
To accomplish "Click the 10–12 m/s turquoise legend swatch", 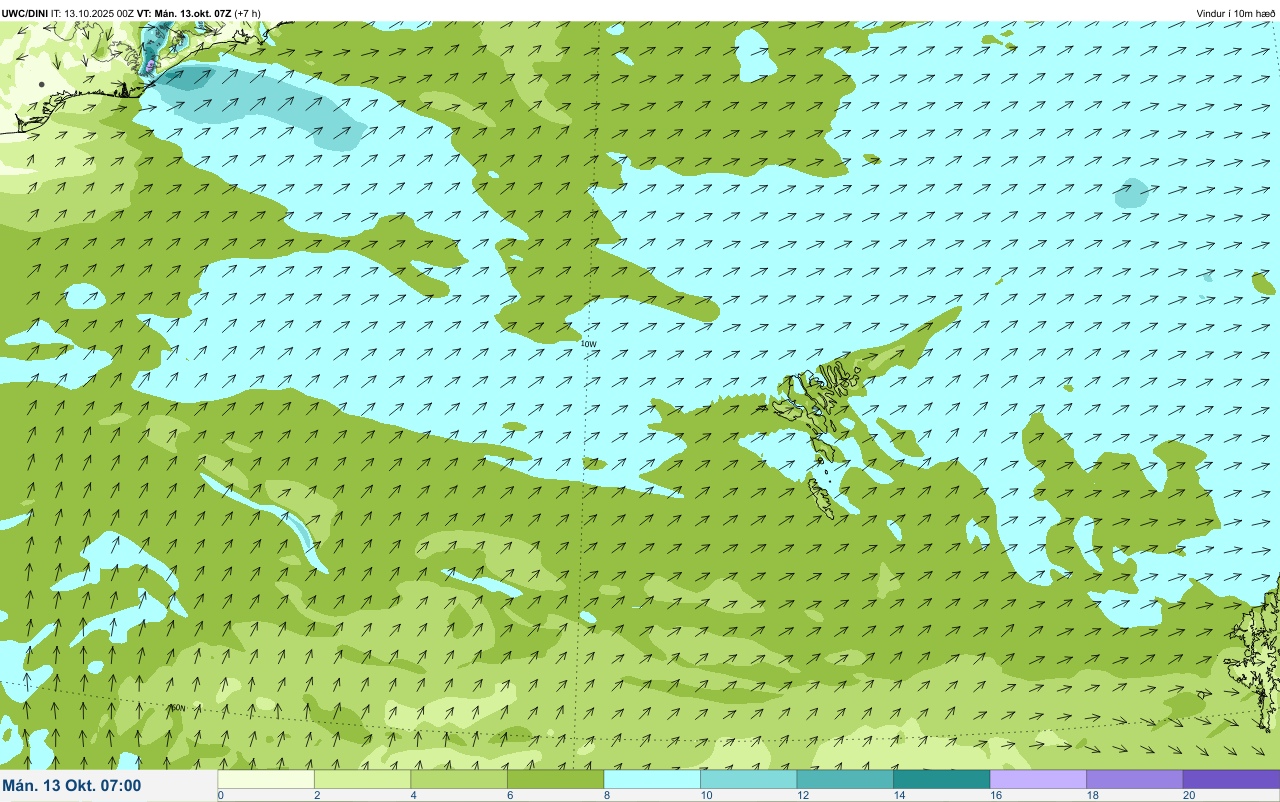I will point(749,779).
